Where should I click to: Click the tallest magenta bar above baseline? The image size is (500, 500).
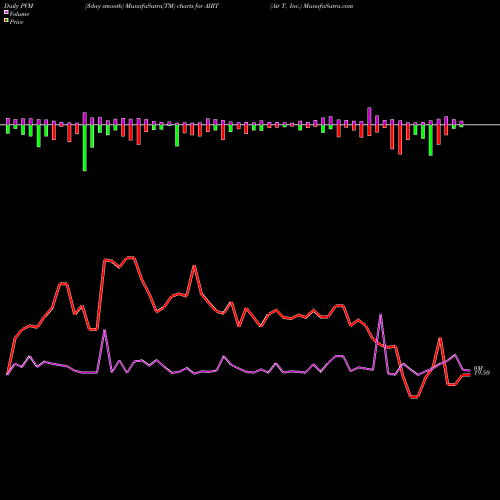369,116
